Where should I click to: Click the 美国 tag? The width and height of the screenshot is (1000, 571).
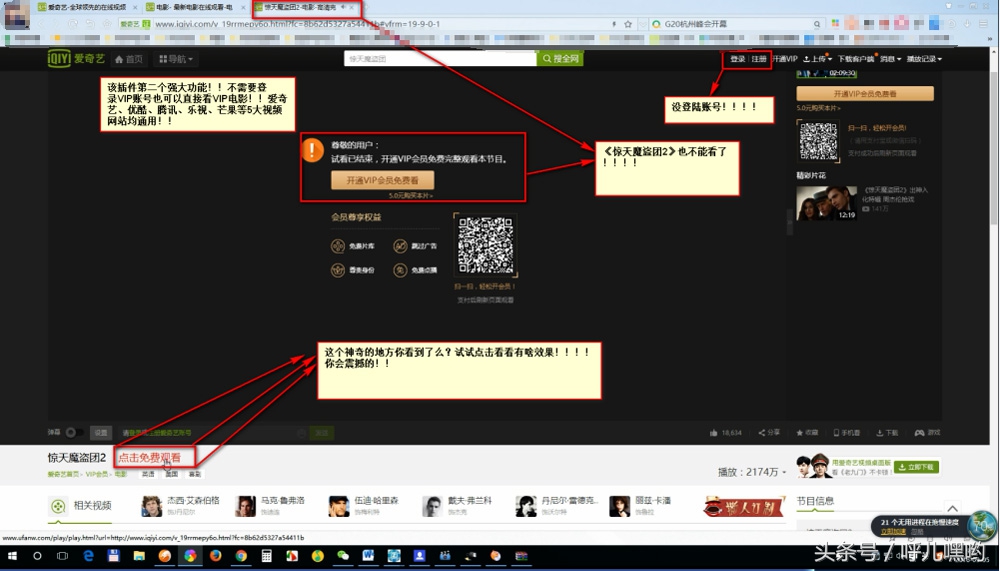coord(172,474)
